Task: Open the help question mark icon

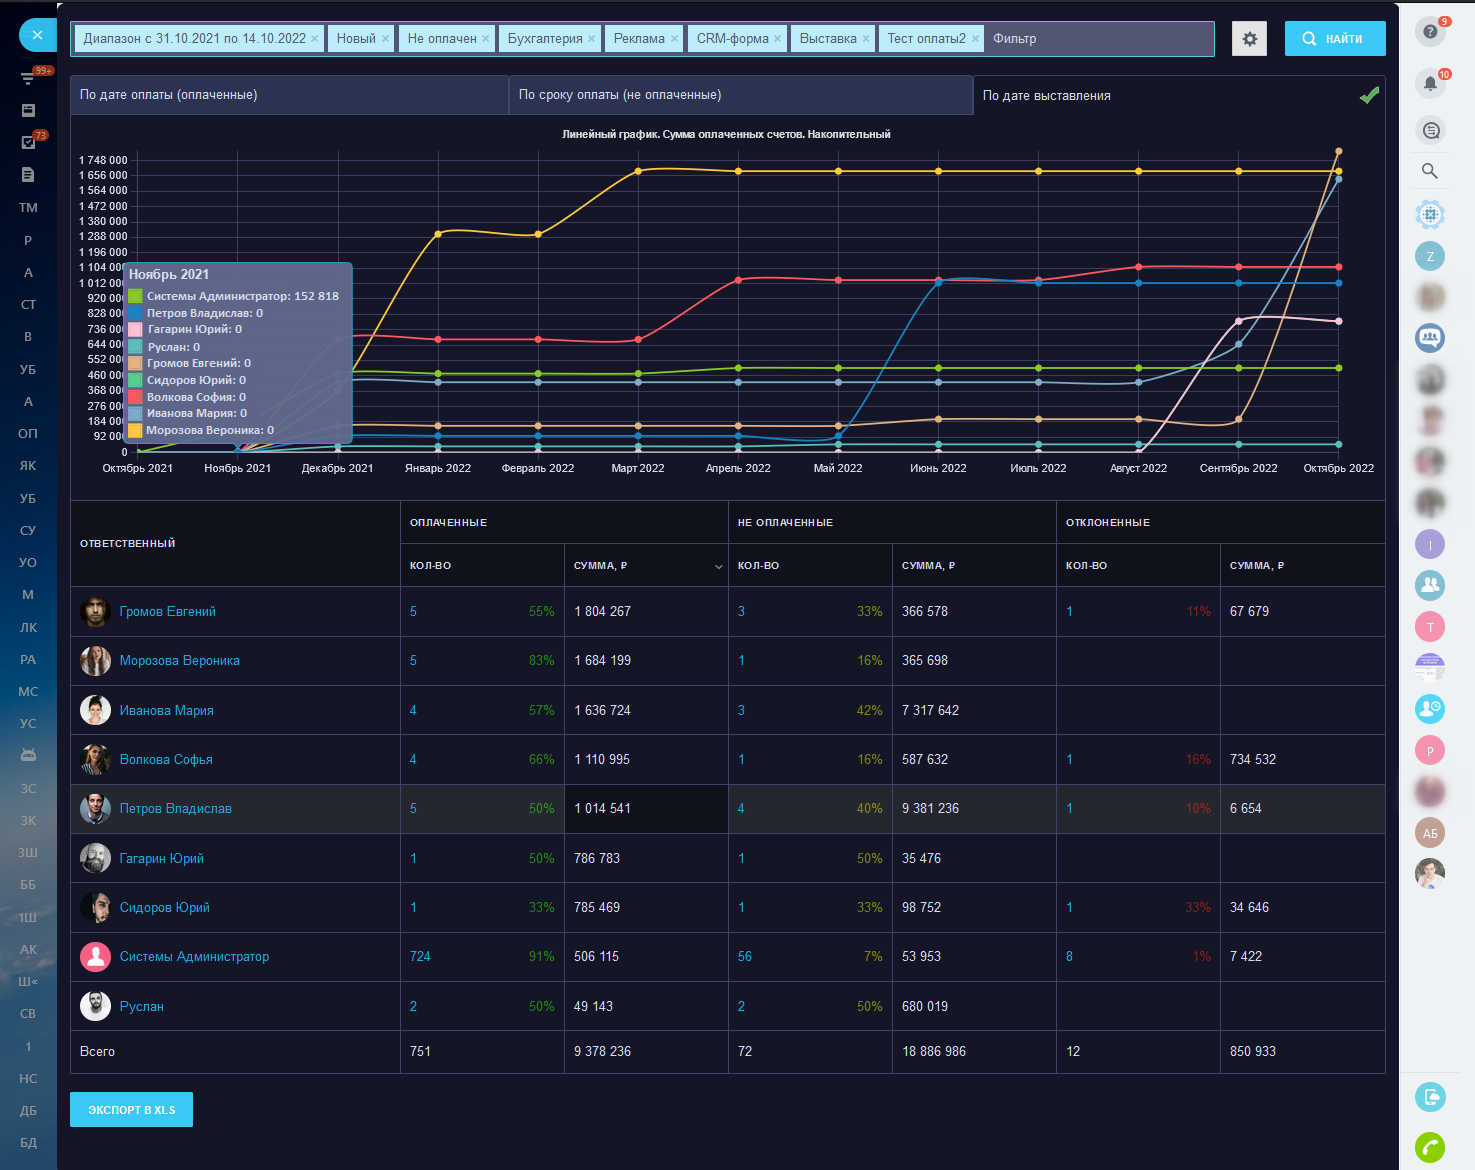Action: coord(1430,32)
